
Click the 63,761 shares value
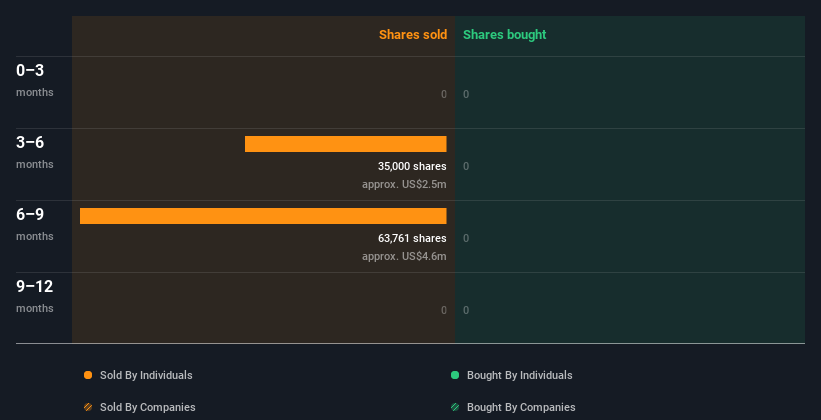click(x=412, y=238)
